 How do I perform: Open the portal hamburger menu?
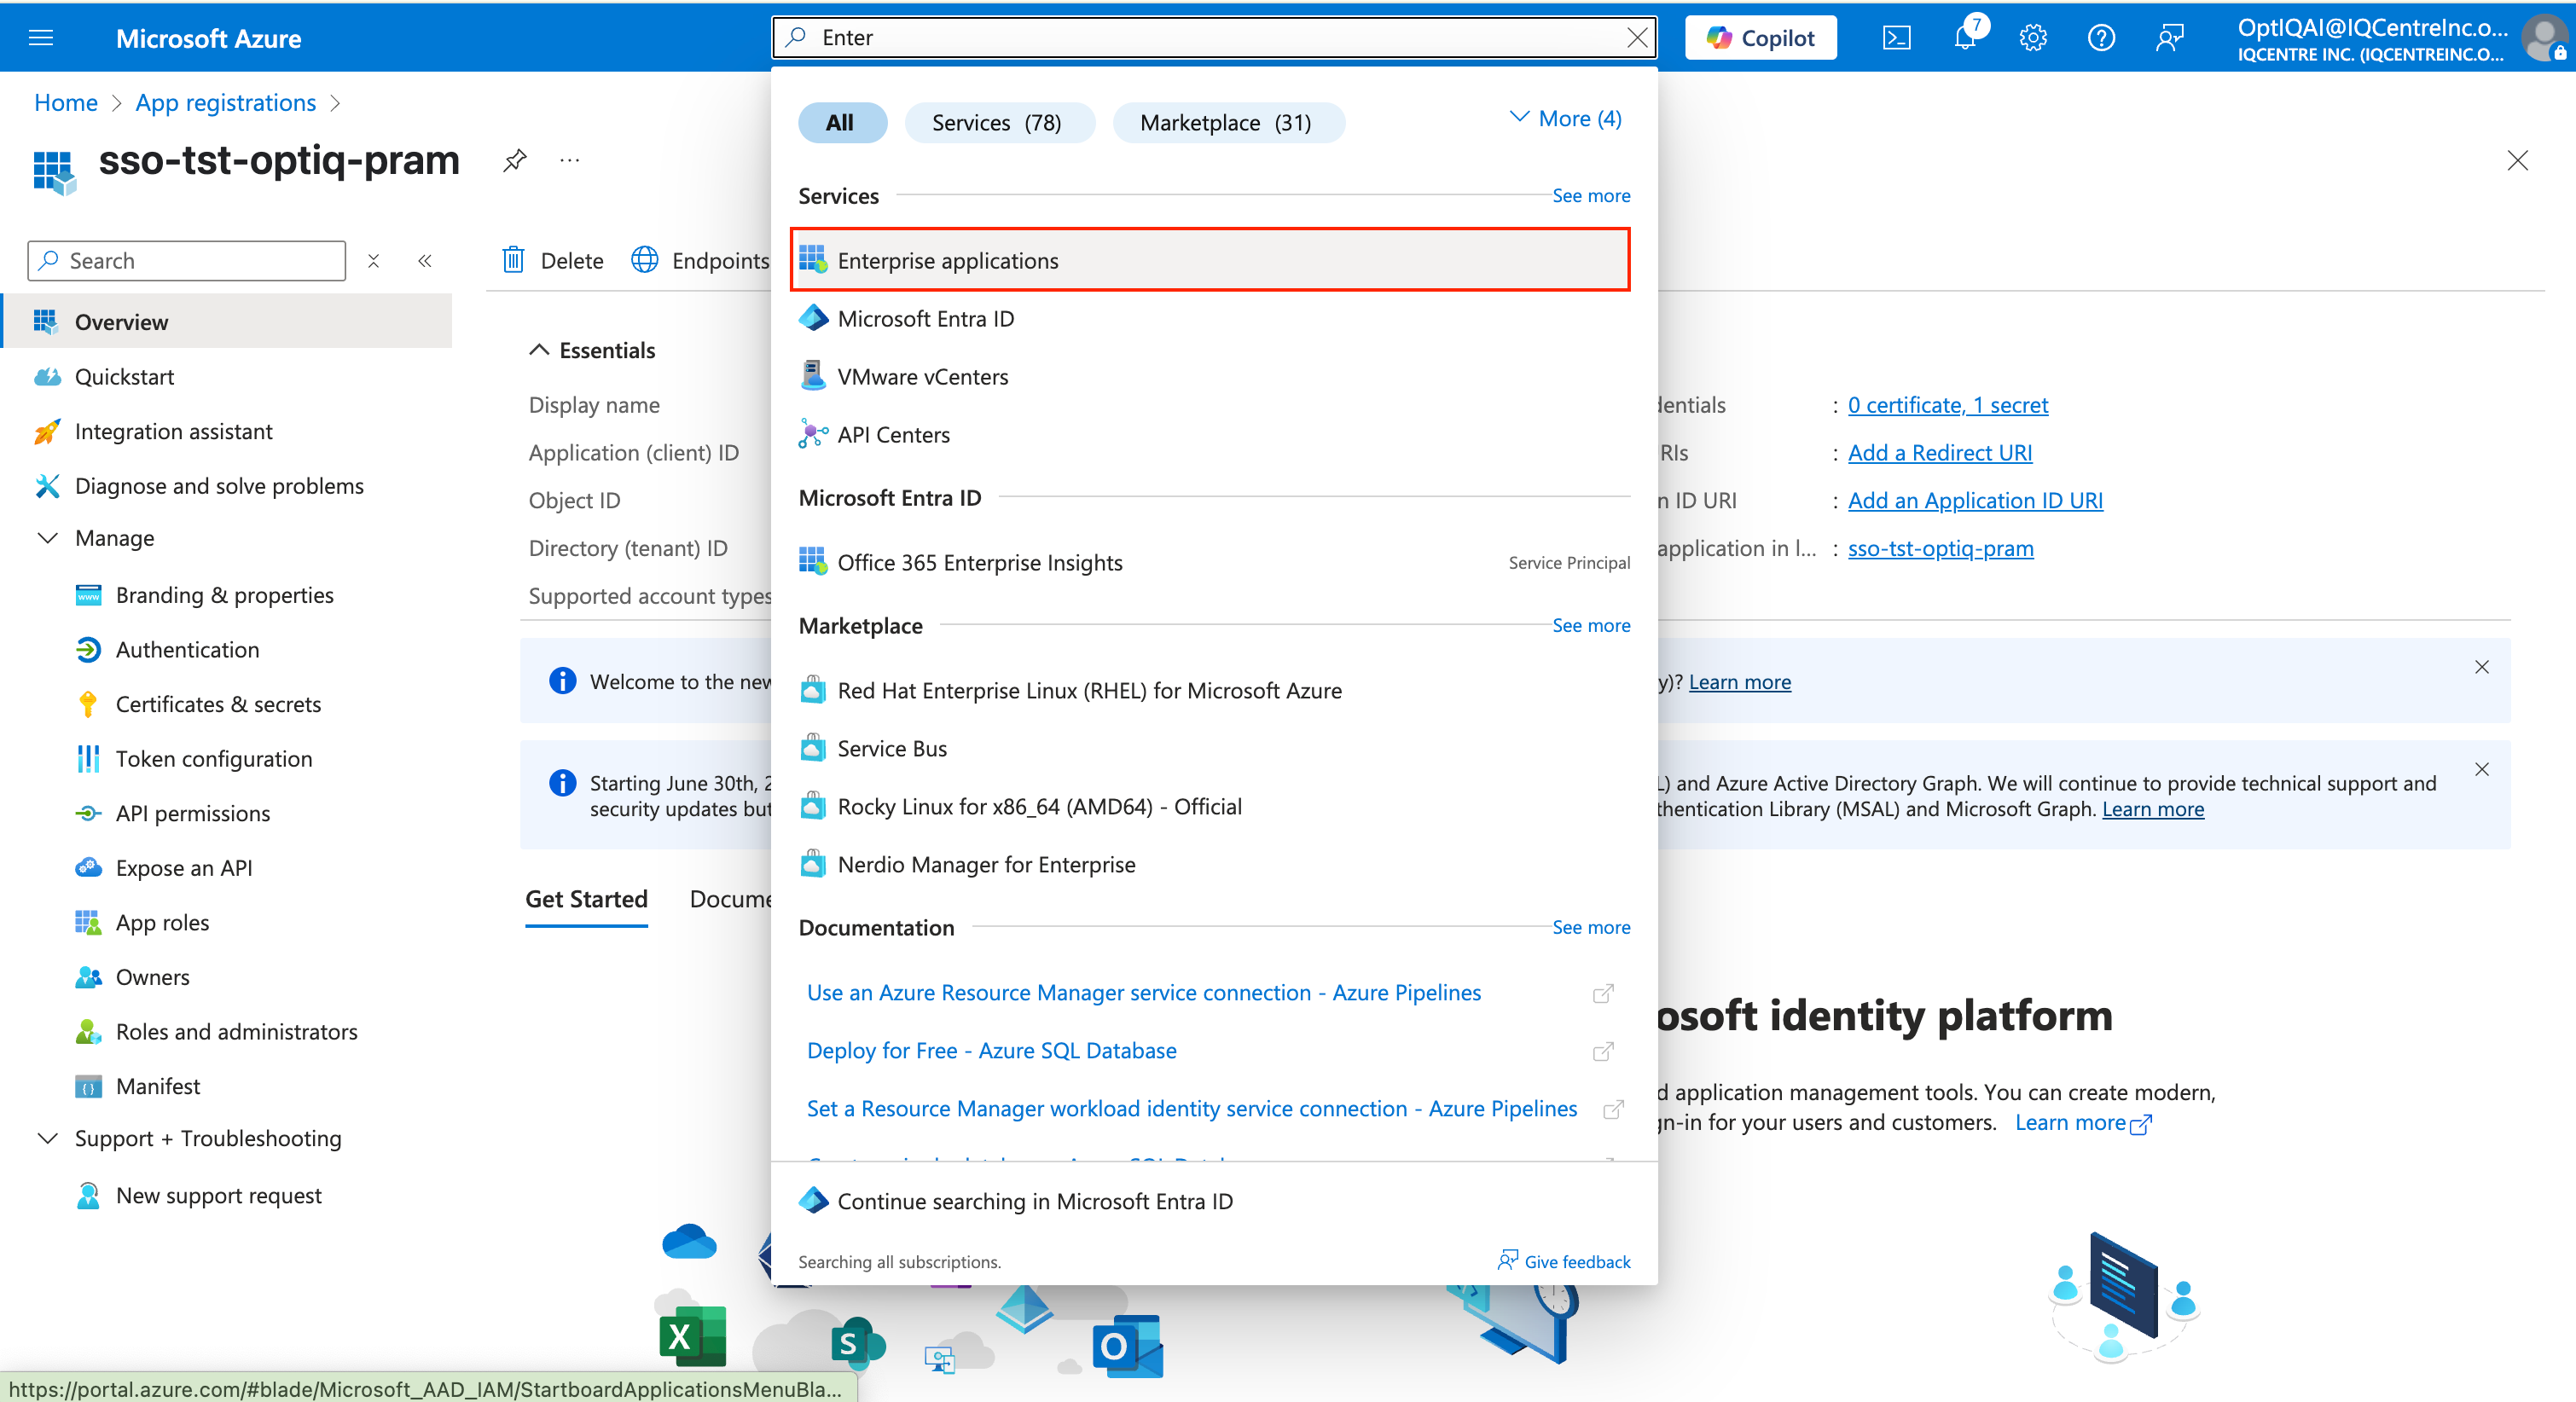41,38
